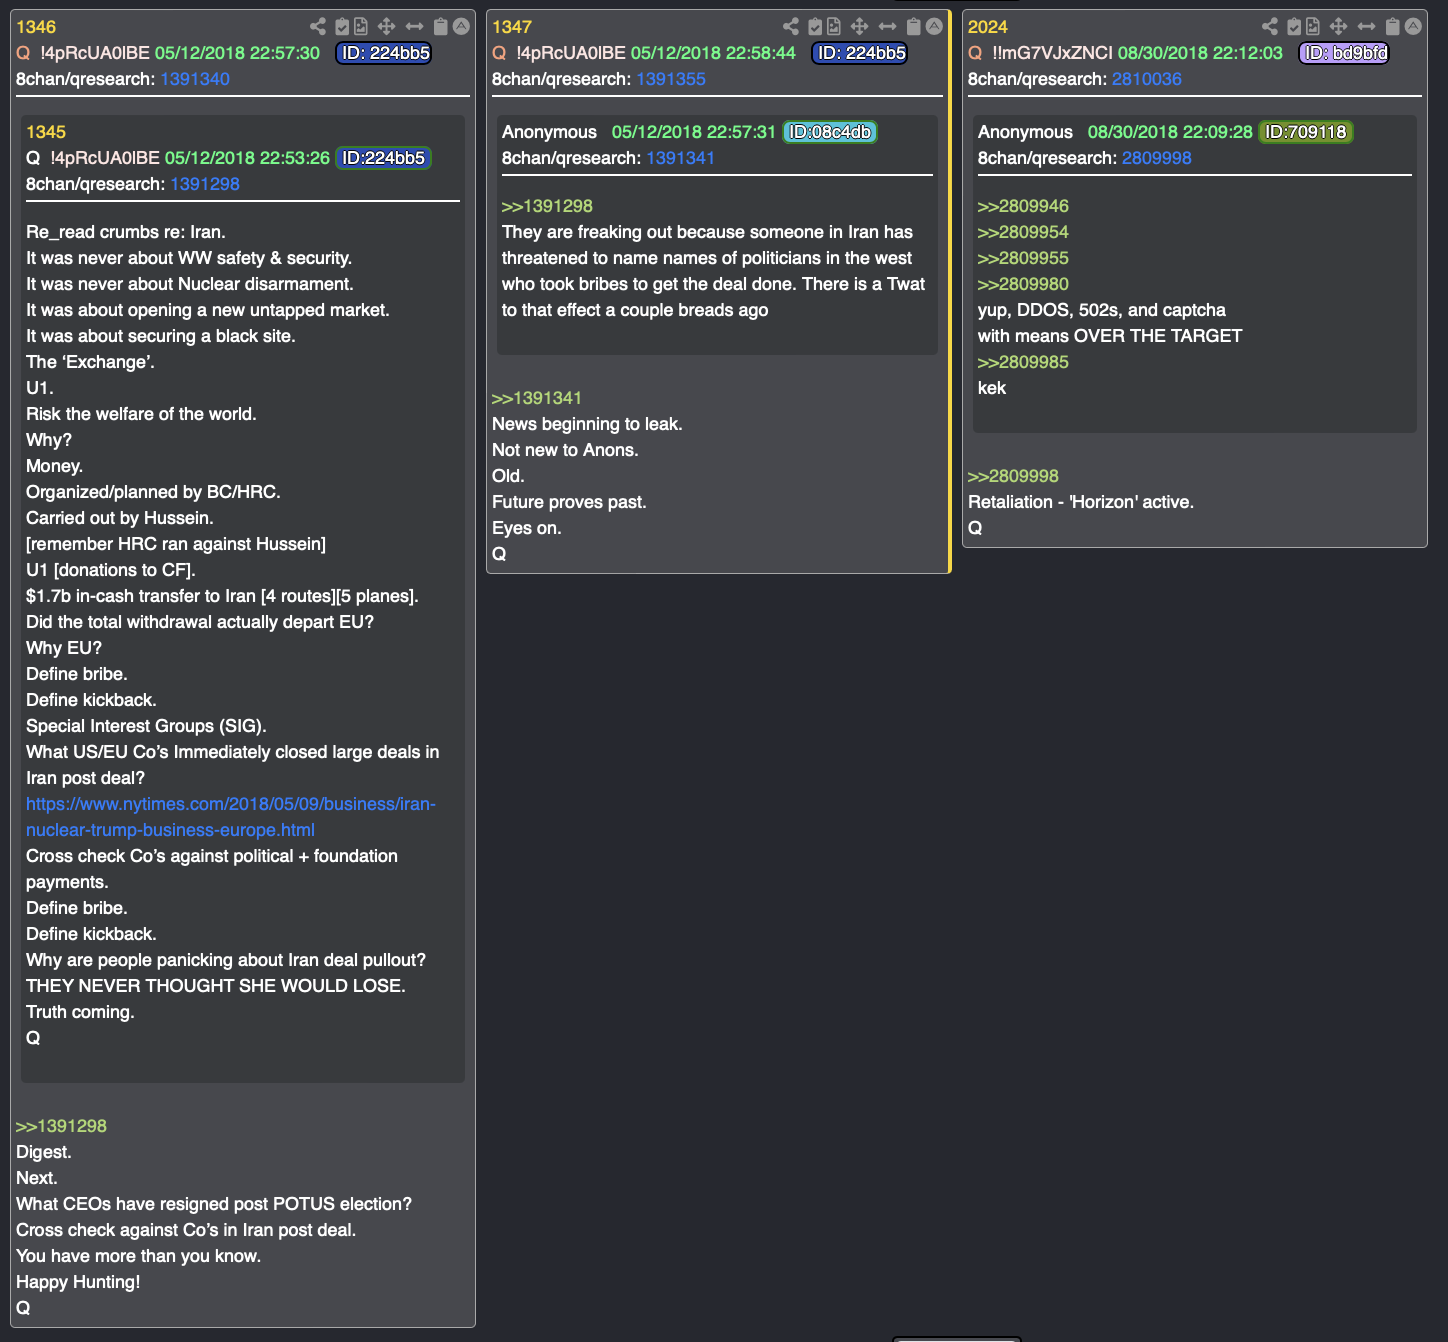Open 8chan thread link 1391341

tap(680, 158)
